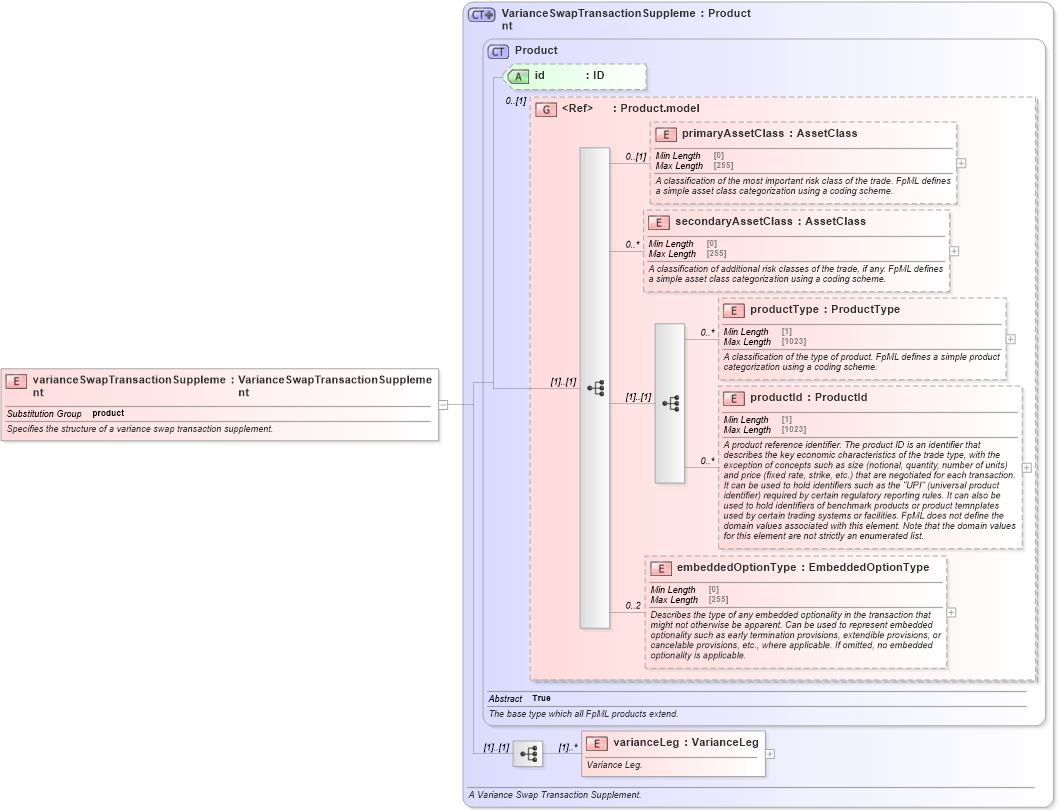Expand productId with the plus sign
The width and height of the screenshot is (1058, 810).
tap(1028, 465)
